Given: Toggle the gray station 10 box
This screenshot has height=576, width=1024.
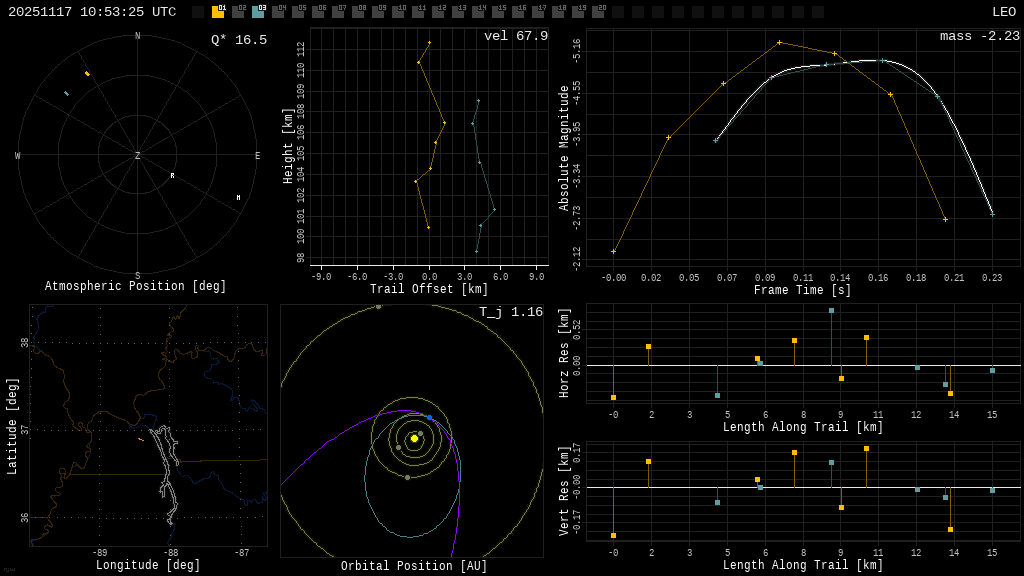Looking at the screenshot, I should tap(398, 12).
